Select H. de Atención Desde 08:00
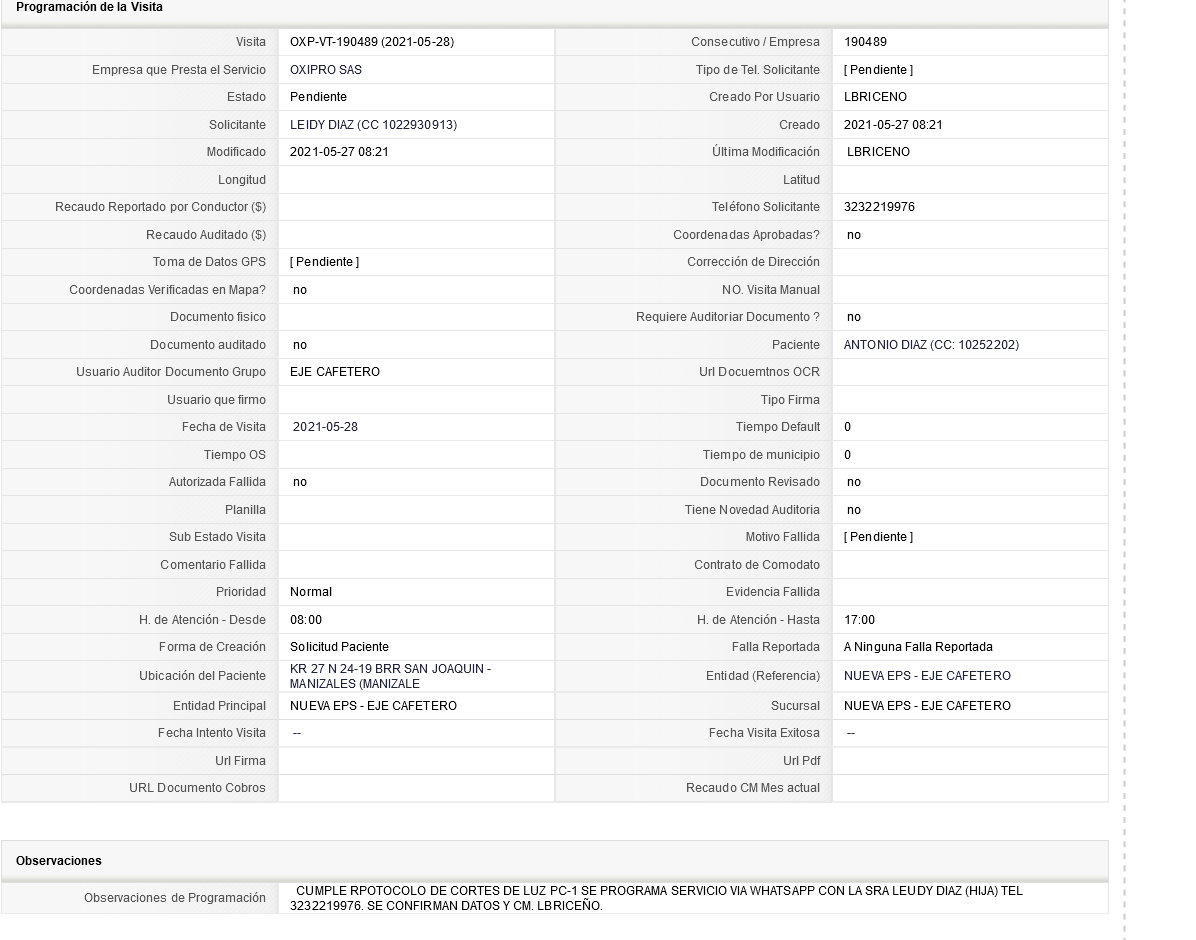Screen dimensions: 1196x940 pos(305,620)
